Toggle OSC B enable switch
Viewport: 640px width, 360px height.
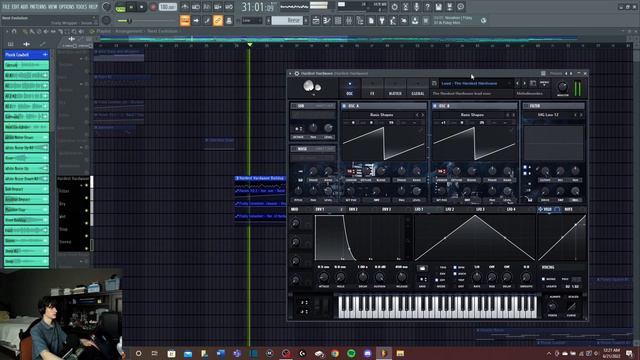[435, 106]
